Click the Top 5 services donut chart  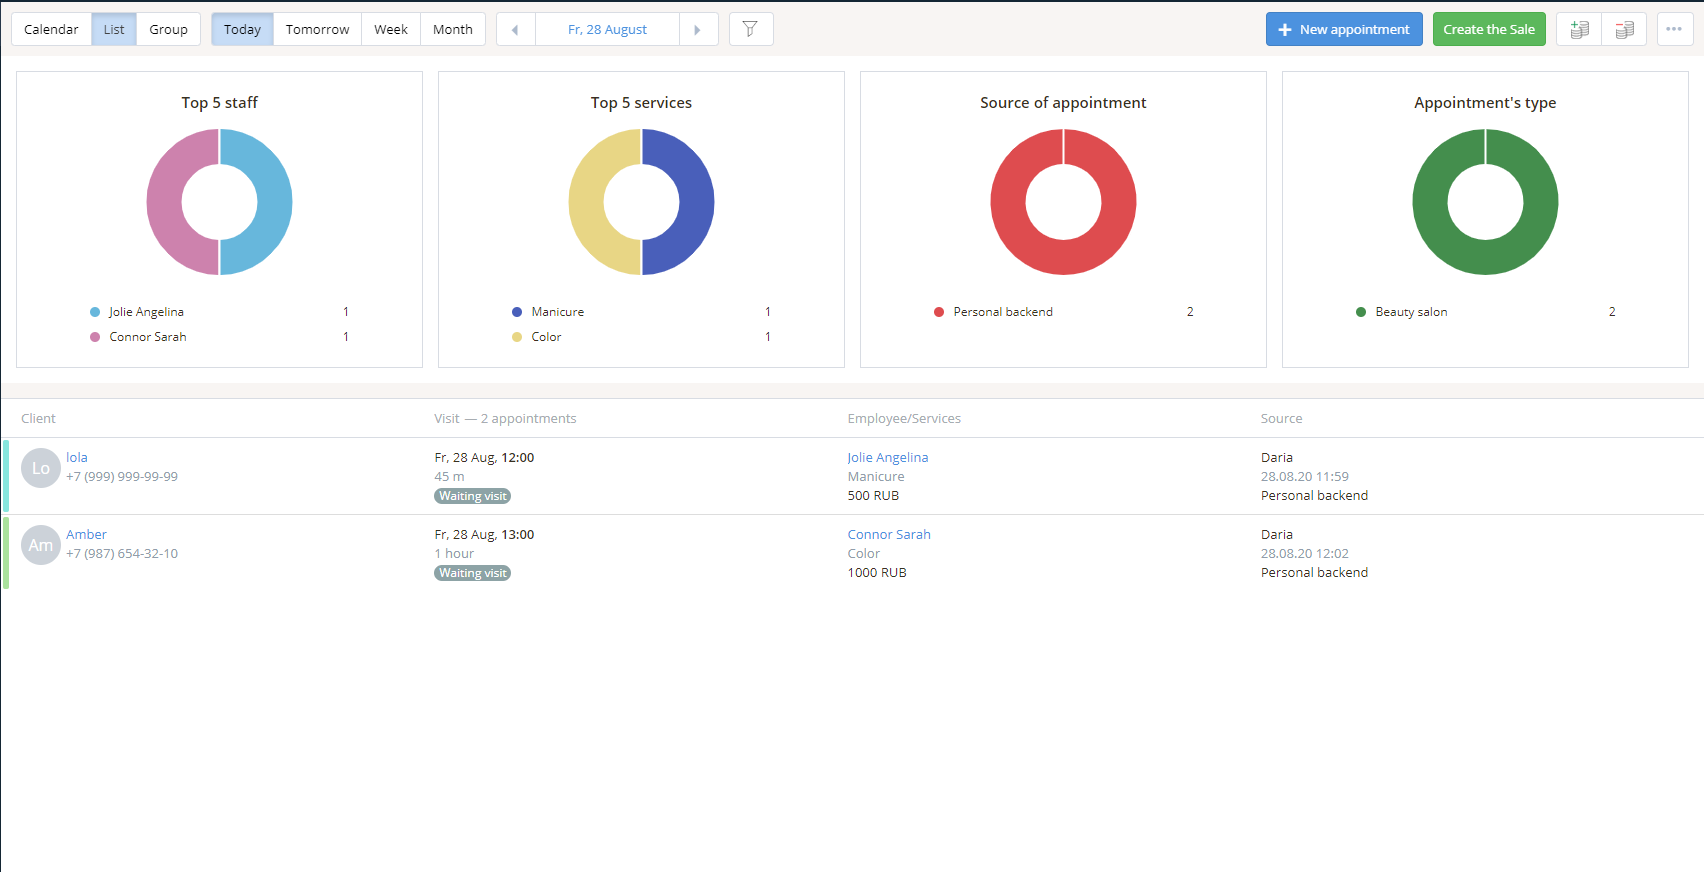click(x=642, y=202)
